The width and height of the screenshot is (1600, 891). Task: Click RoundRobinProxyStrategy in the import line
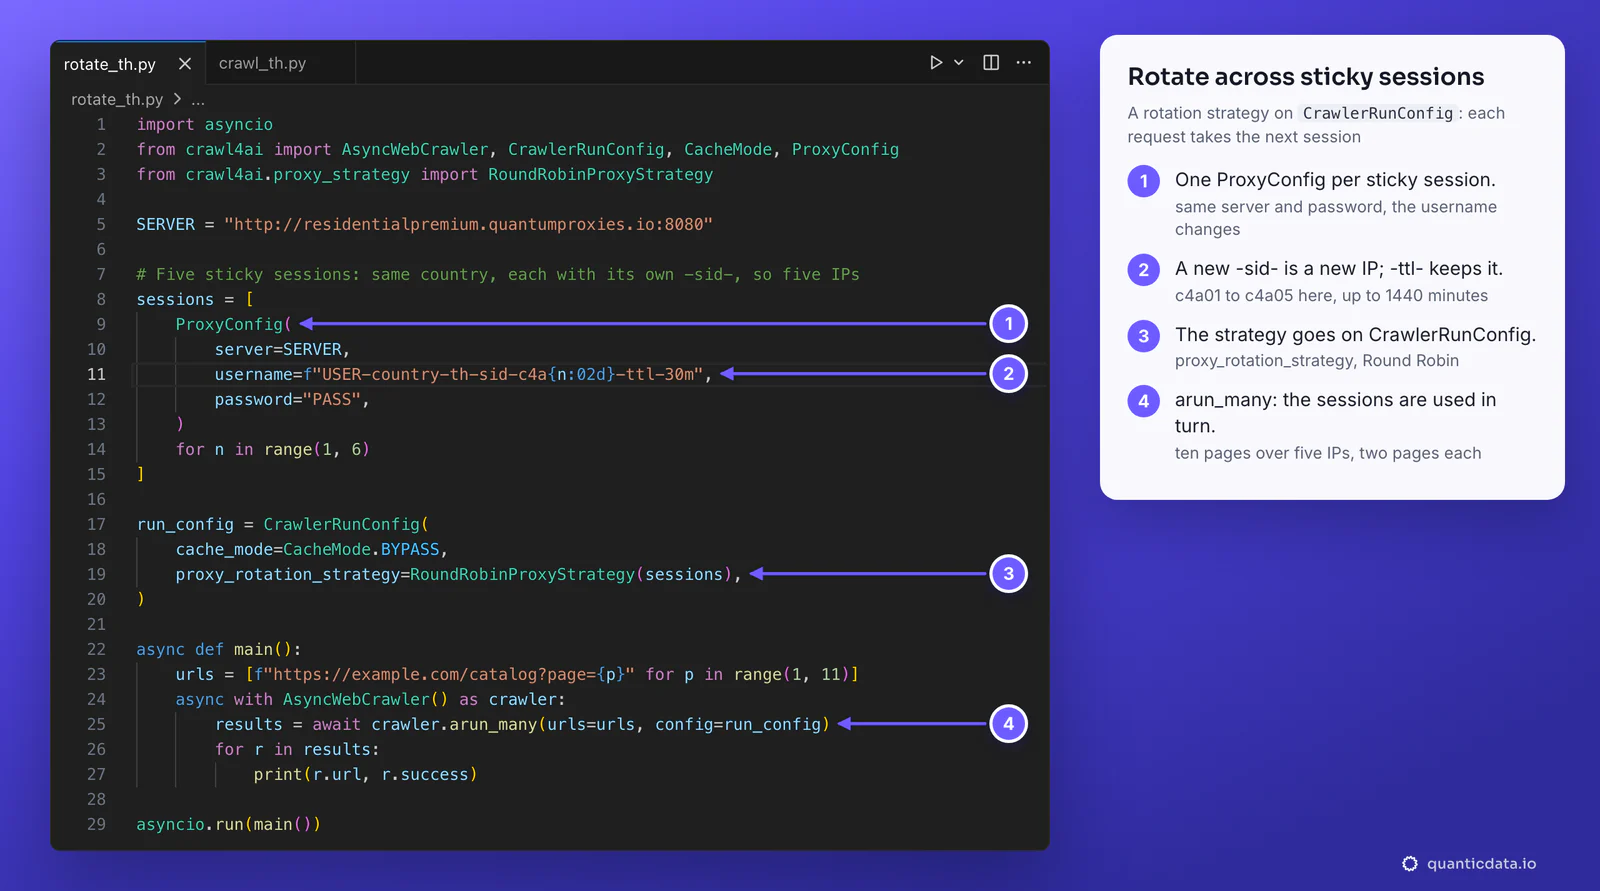[600, 174]
